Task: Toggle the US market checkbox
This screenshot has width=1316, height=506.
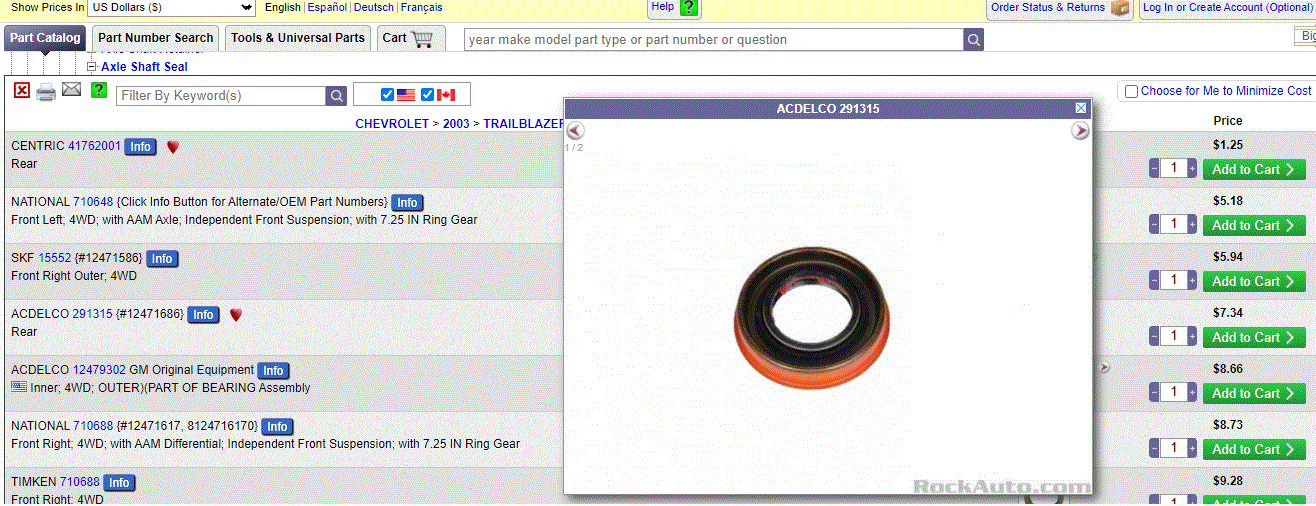Action: pos(388,95)
